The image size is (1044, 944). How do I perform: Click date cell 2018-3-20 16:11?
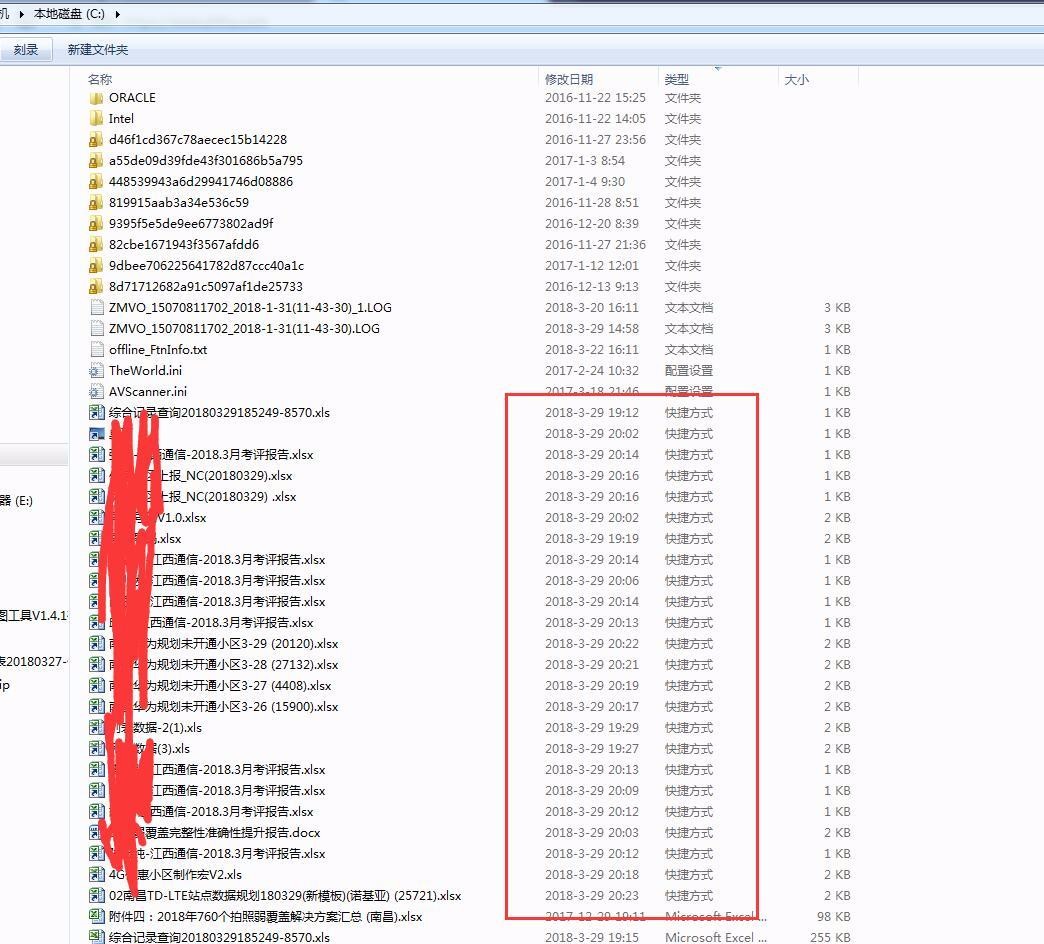pos(591,308)
